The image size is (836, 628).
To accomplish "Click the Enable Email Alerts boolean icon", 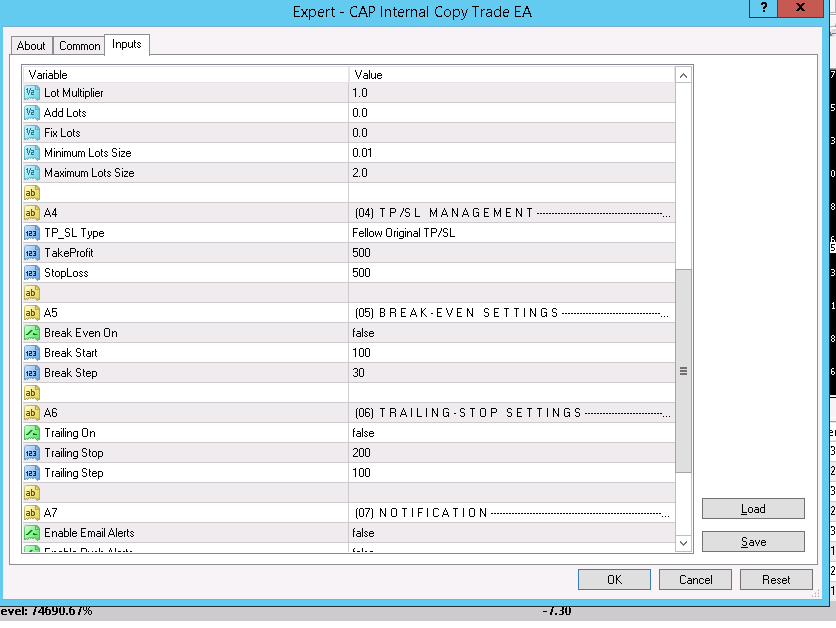I will pos(31,533).
